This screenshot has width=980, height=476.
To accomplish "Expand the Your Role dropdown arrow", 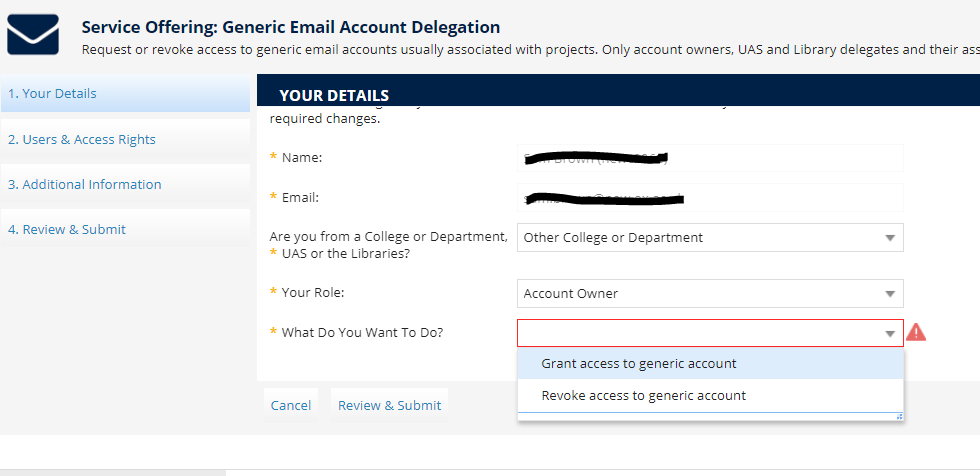I will tap(890, 294).
